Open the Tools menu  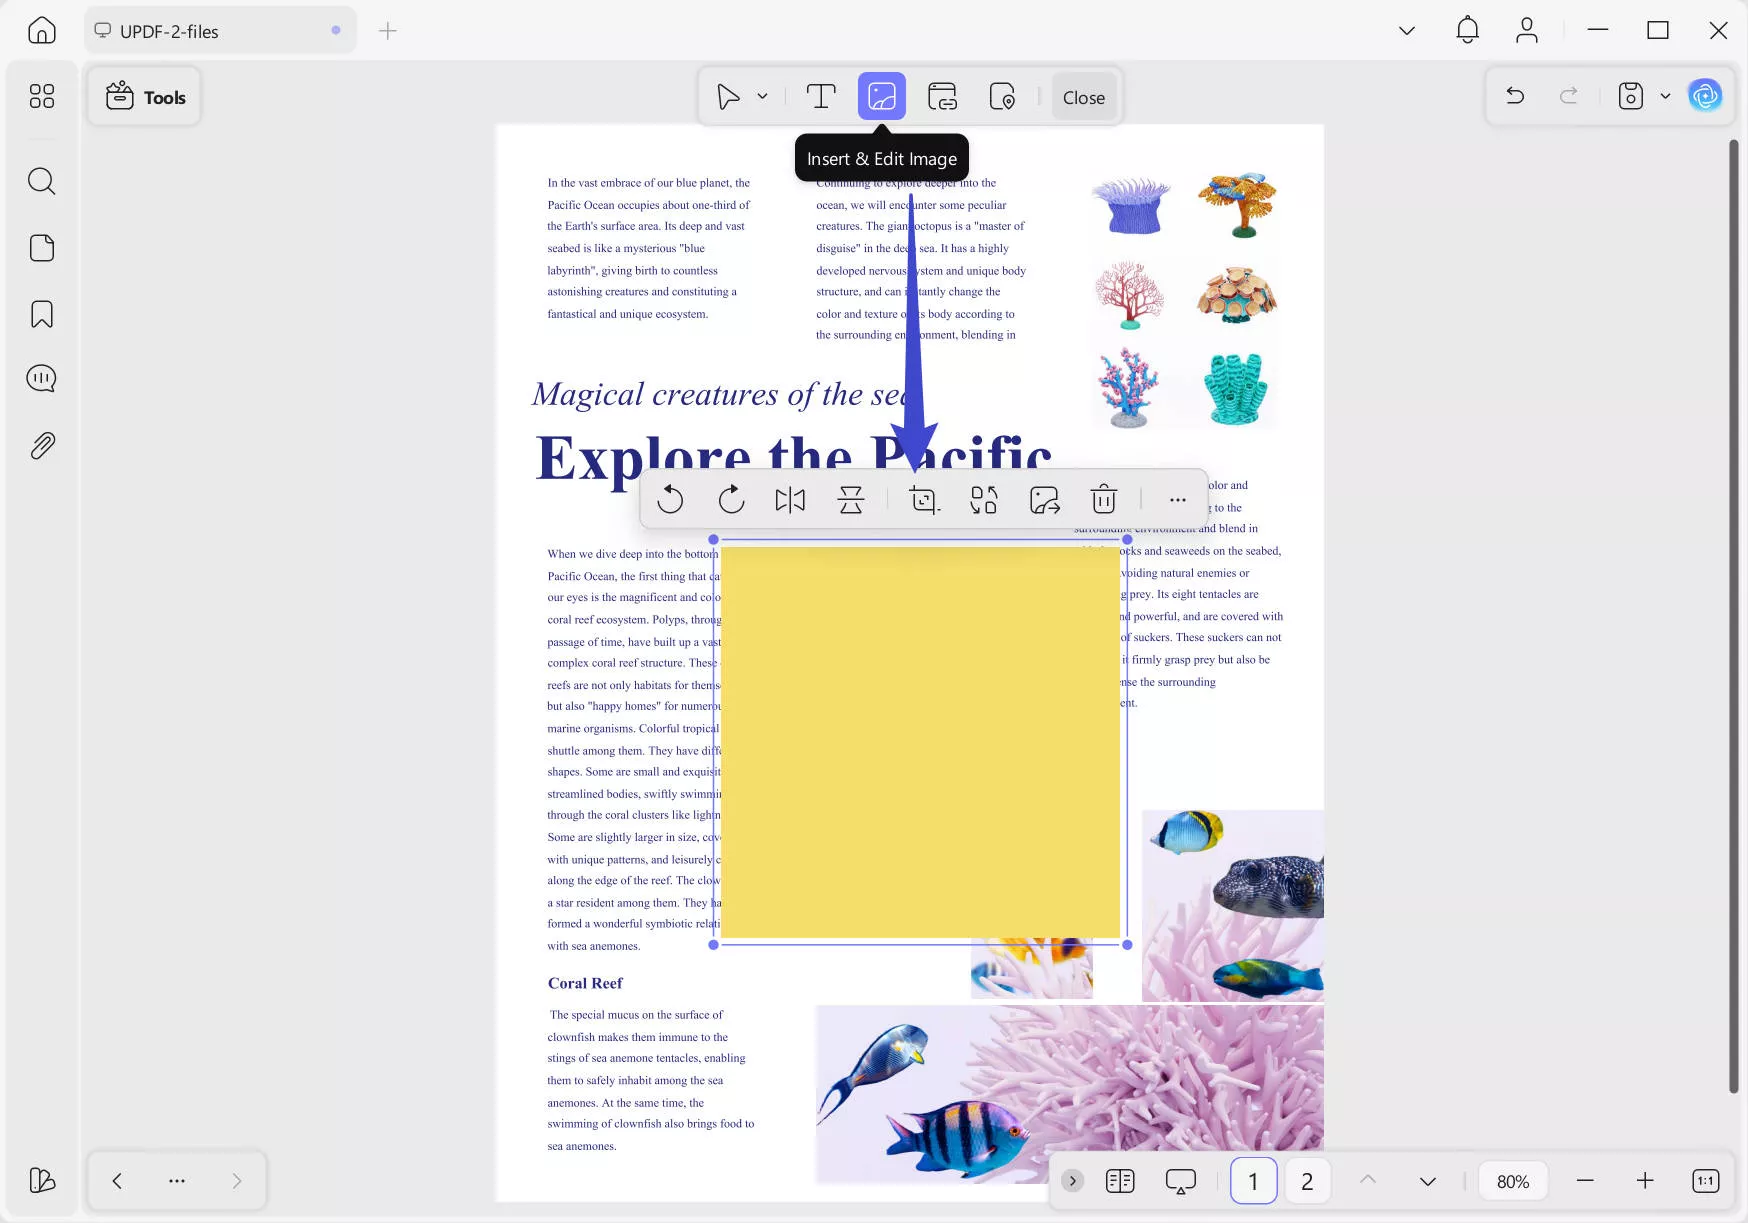click(x=144, y=96)
